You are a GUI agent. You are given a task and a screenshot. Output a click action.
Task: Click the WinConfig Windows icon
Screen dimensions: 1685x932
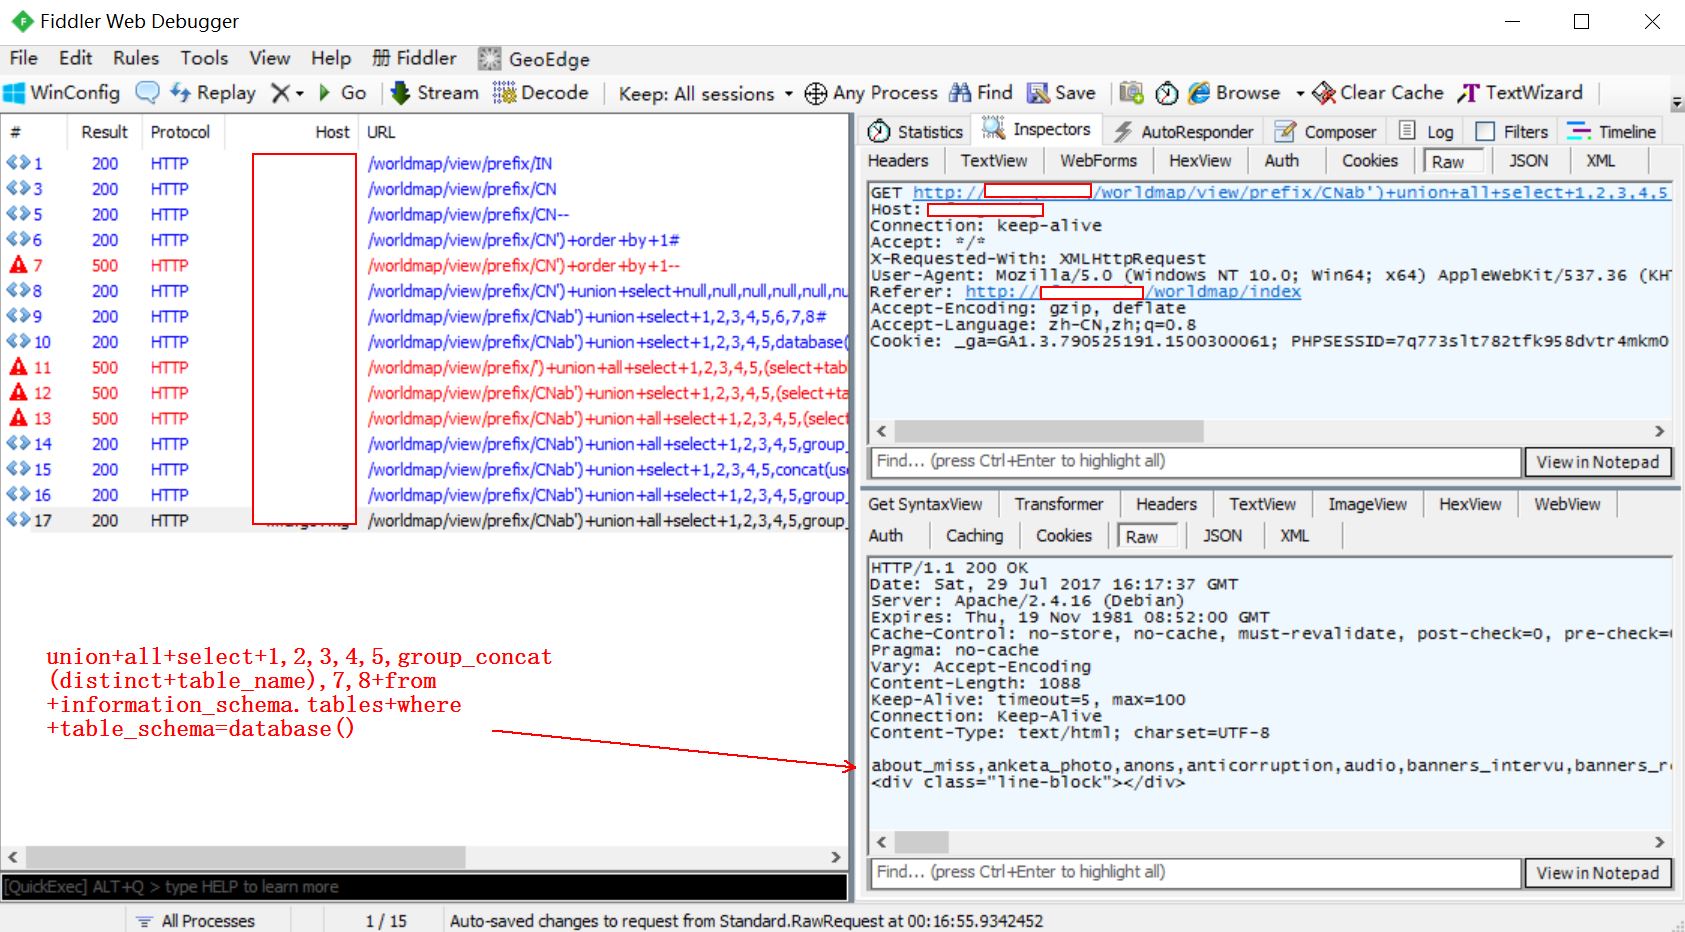(14, 93)
